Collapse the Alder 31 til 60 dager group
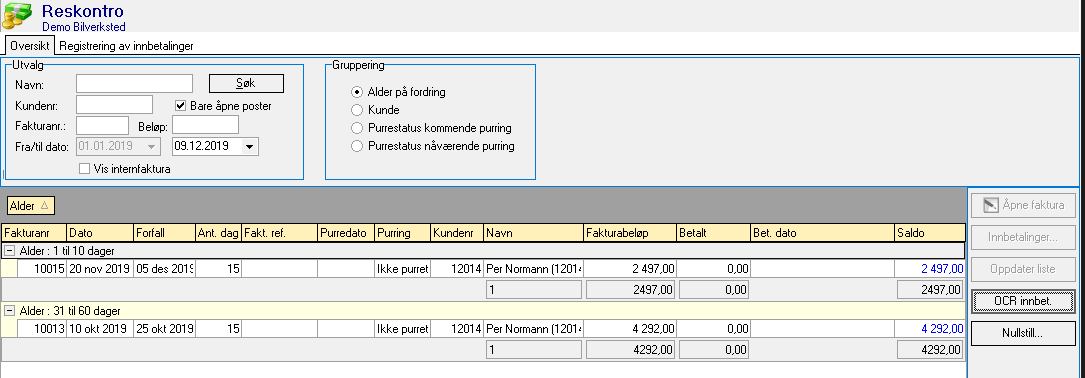This screenshot has height=378, width=1085. pos(10,311)
